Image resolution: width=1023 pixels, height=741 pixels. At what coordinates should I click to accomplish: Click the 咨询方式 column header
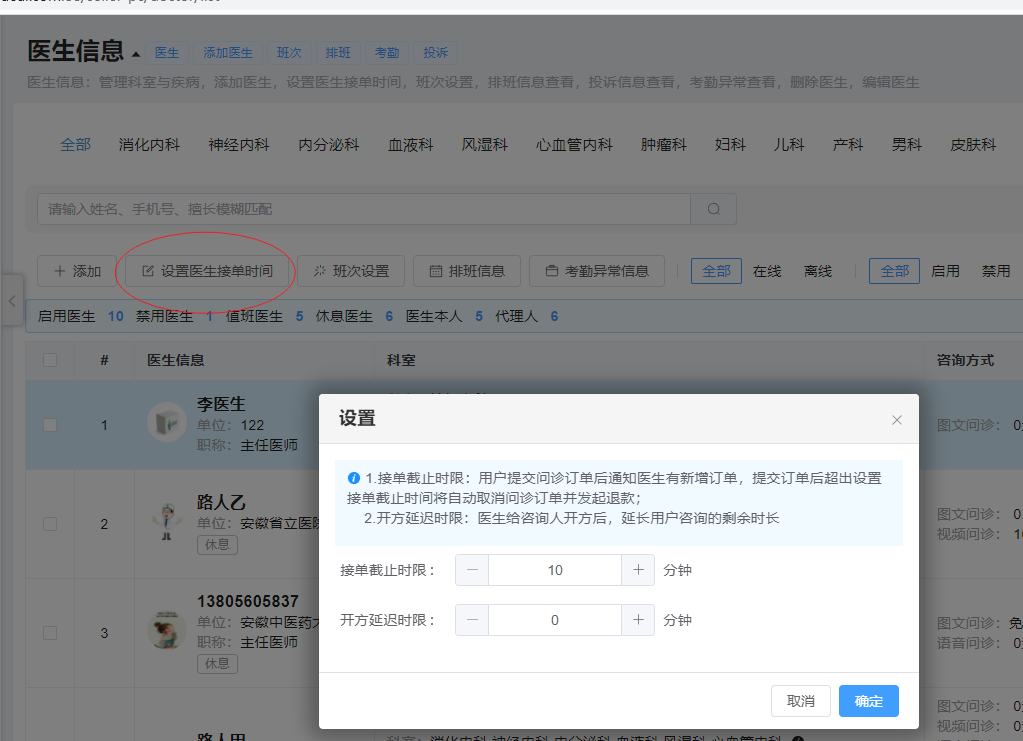point(965,360)
